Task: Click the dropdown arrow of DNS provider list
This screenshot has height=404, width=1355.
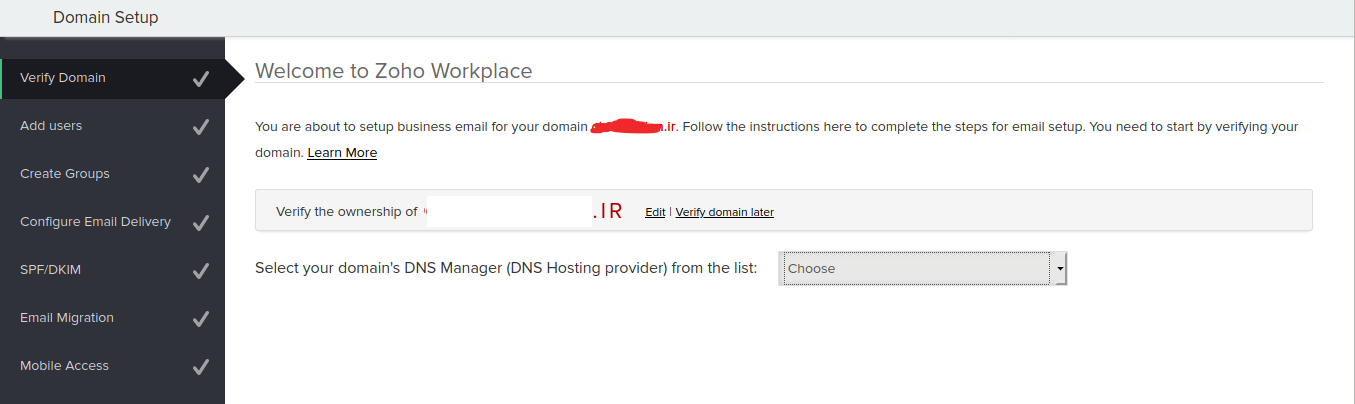Action: click(1059, 268)
